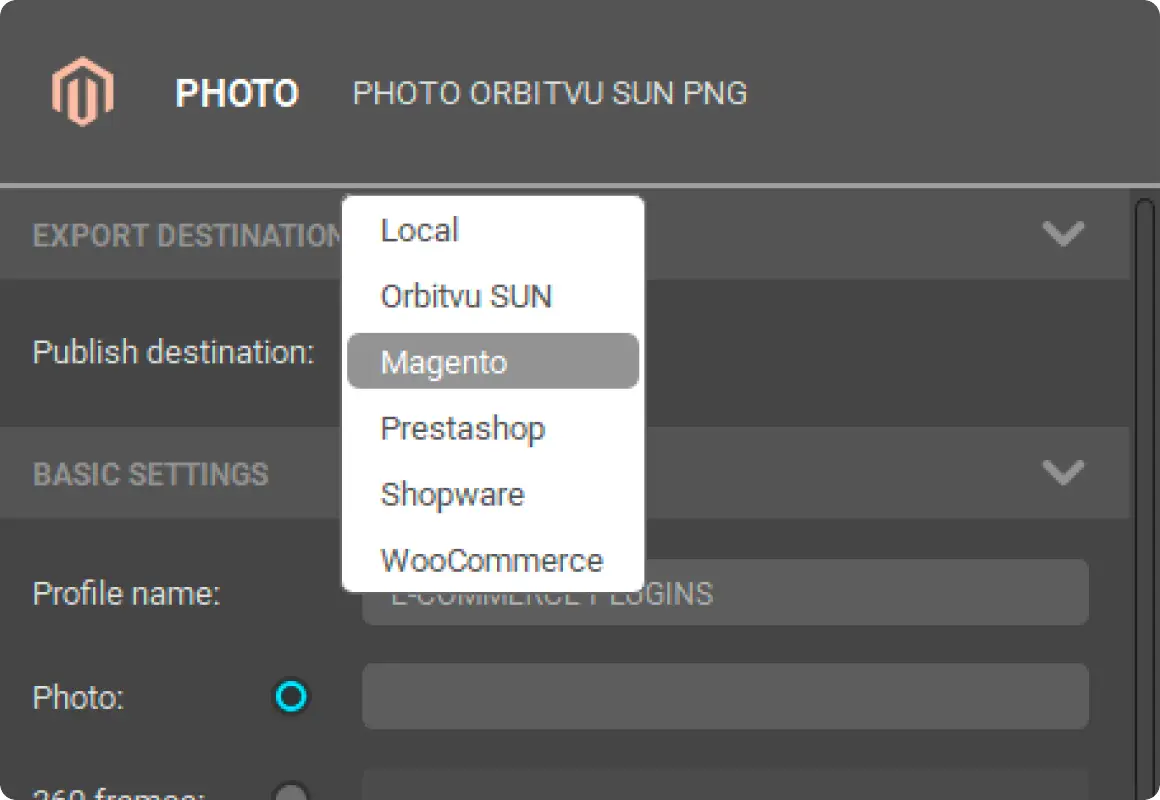The image size is (1160, 800).
Task: Click the Publish destination label
Action: point(175,351)
